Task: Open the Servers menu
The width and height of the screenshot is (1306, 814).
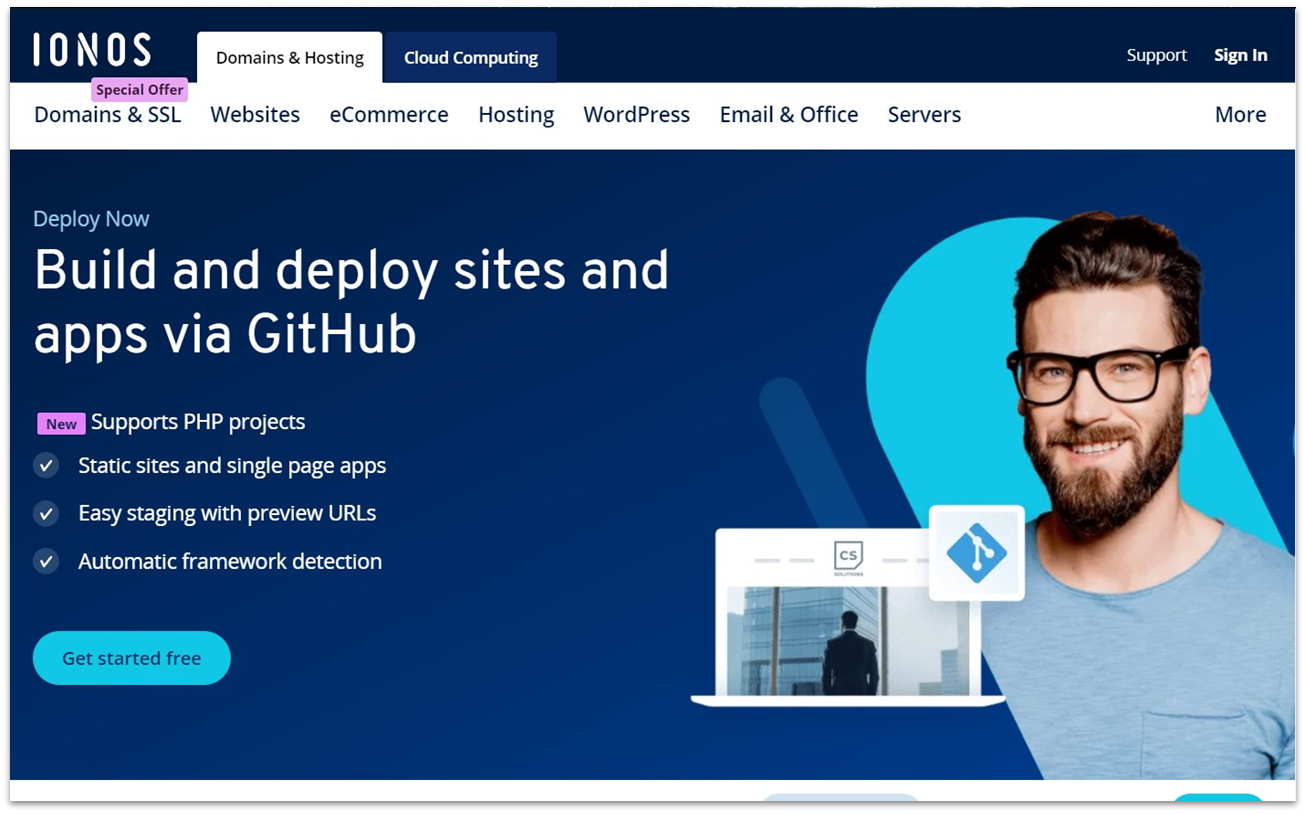Action: coord(924,115)
